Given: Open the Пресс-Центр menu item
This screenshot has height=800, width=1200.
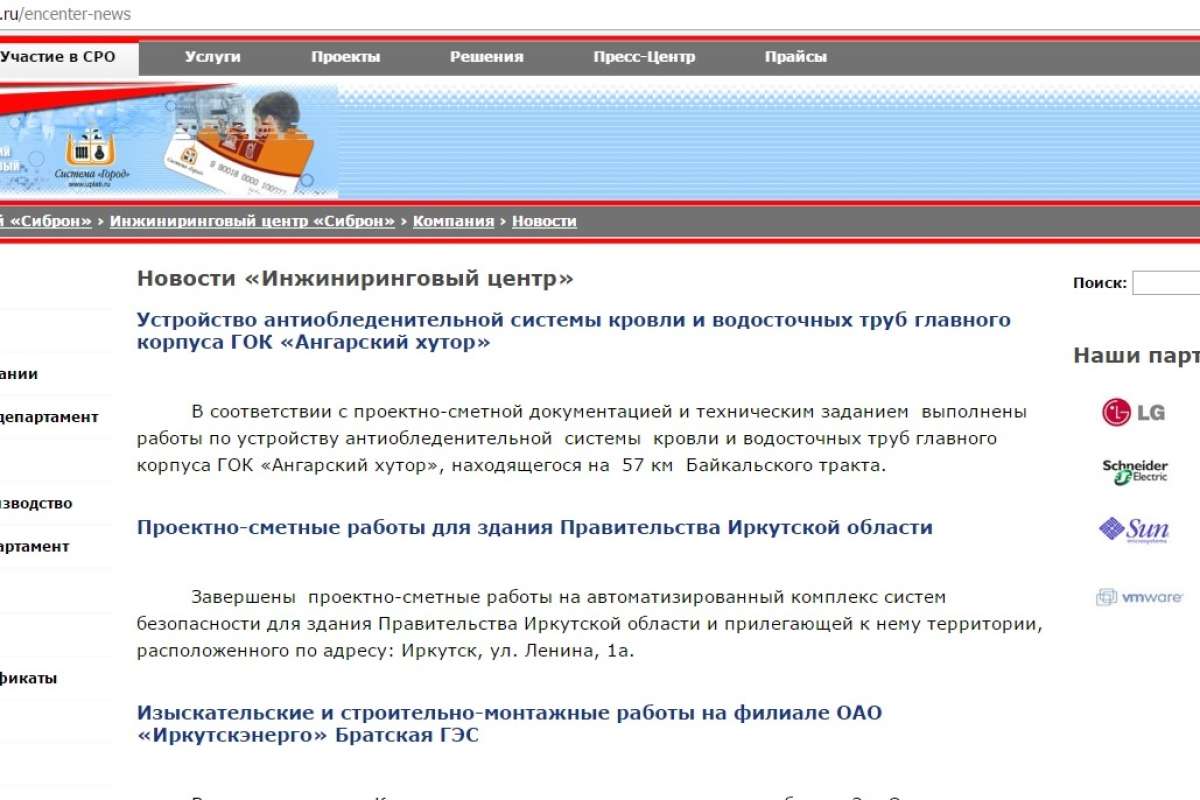Looking at the screenshot, I should [x=643, y=57].
